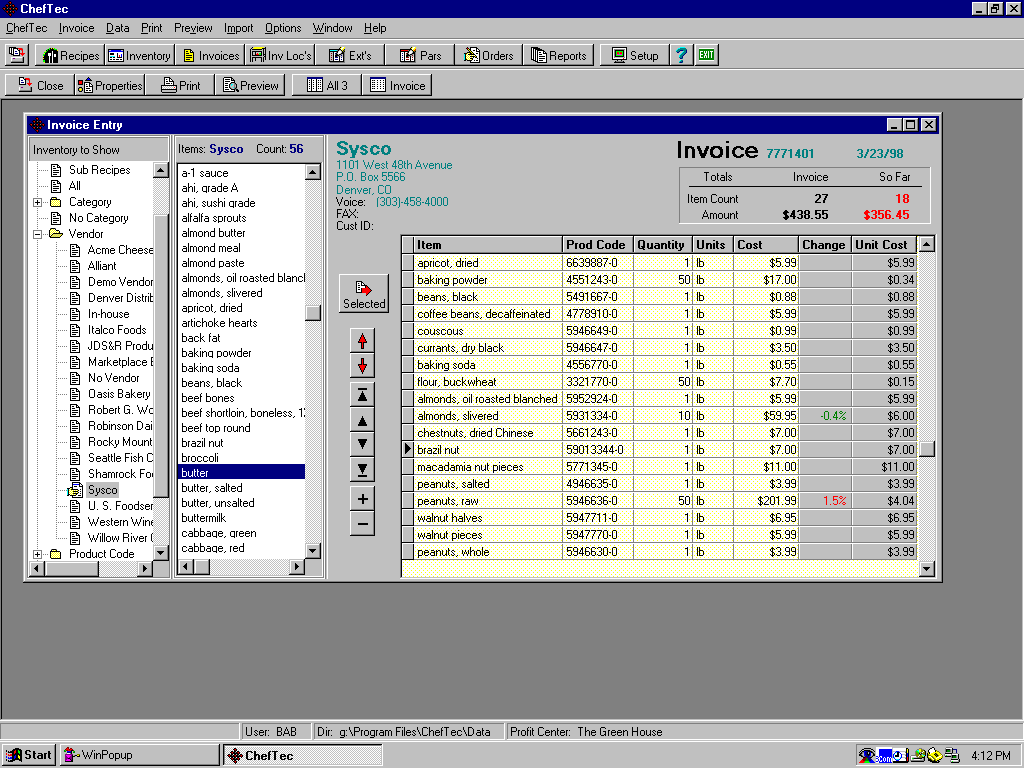The height and width of the screenshot is (768, 1024).
Task: Open Properties on the second toolbar
Action: coord(110,86)
